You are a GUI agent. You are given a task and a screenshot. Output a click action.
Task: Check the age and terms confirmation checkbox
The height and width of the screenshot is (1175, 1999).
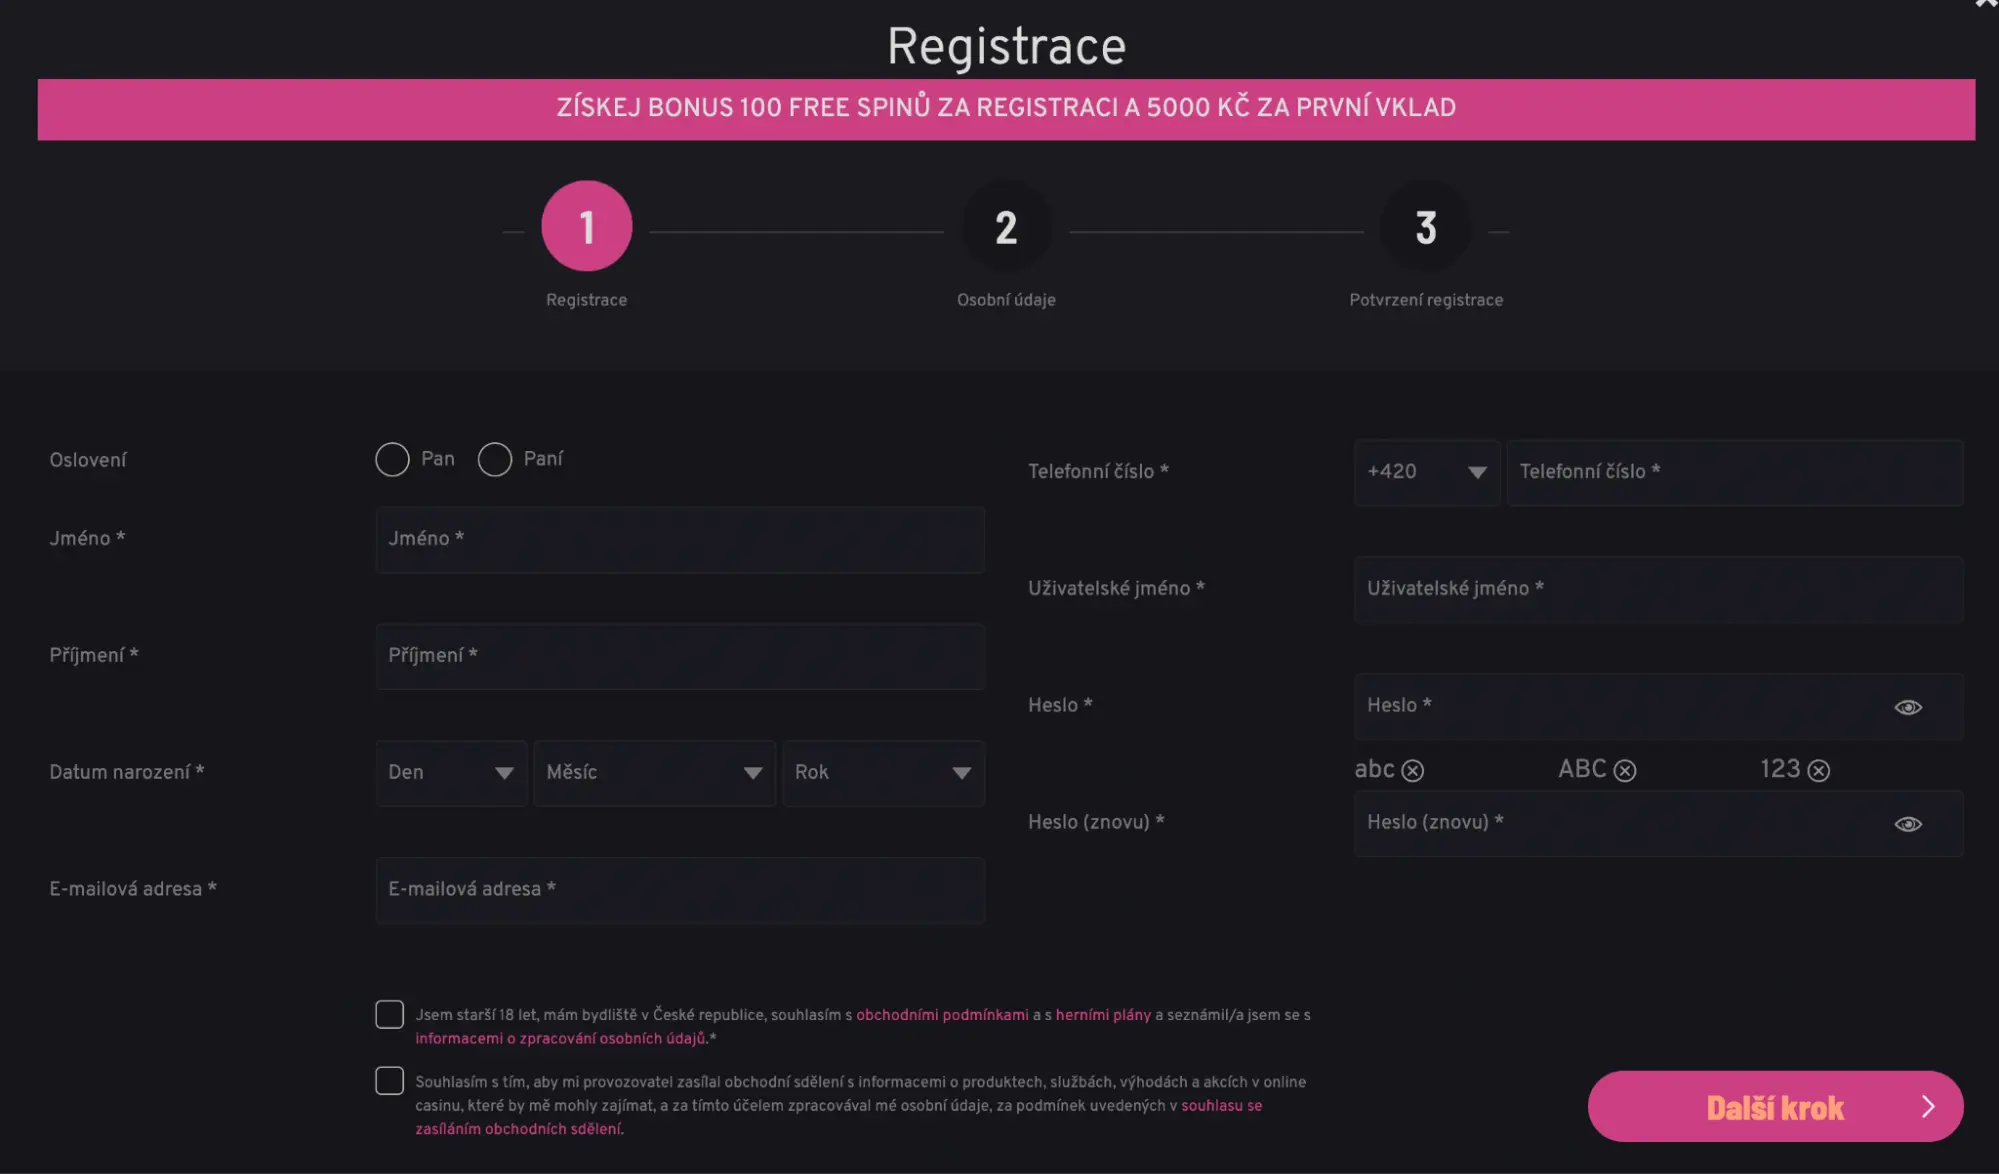389,1014
